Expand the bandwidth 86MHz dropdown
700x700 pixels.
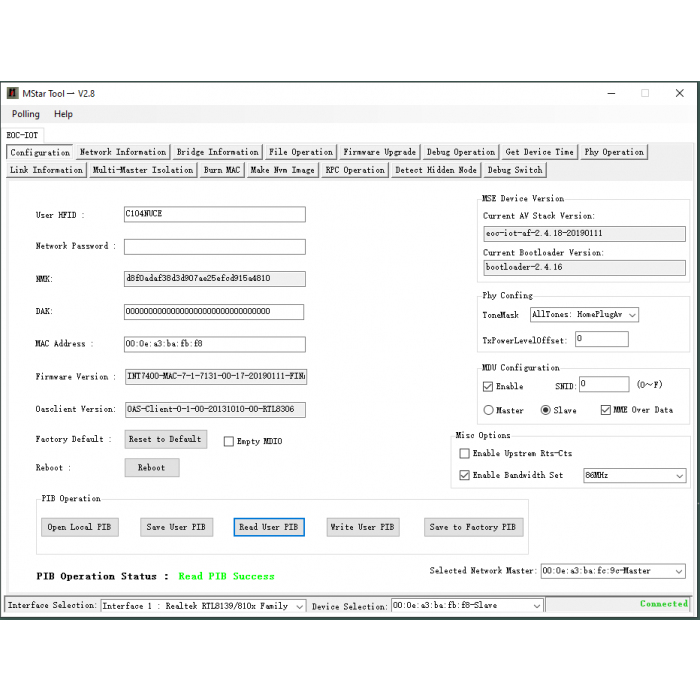click(x=634, y=476)
